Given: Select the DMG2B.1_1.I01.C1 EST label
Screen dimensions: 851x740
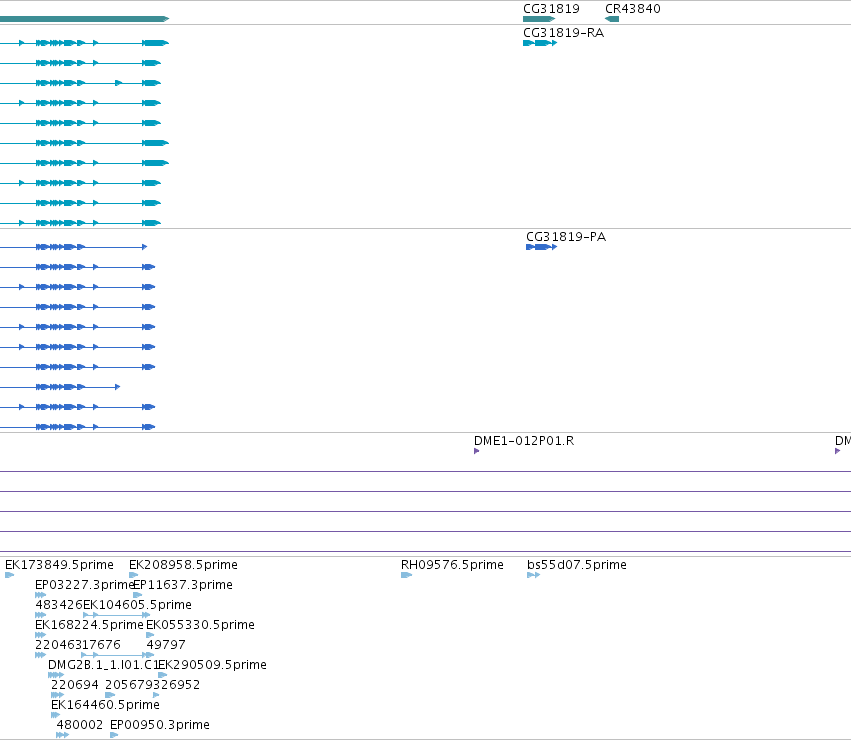Looking at the screenshot, I should coord(103,665).
